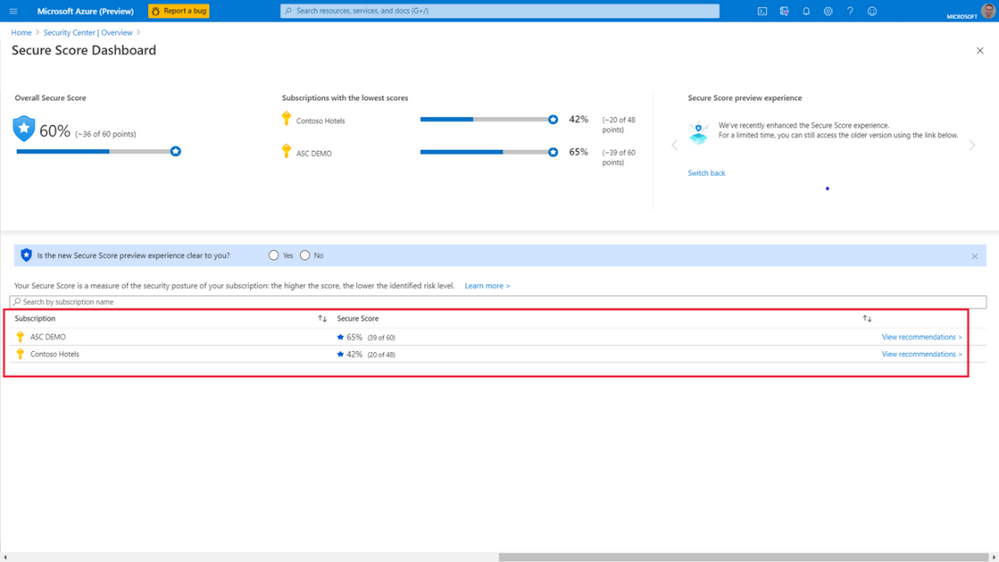Open the help question mark menu
Viewport: 999px width, 562px height.
(x=850, y=11)
